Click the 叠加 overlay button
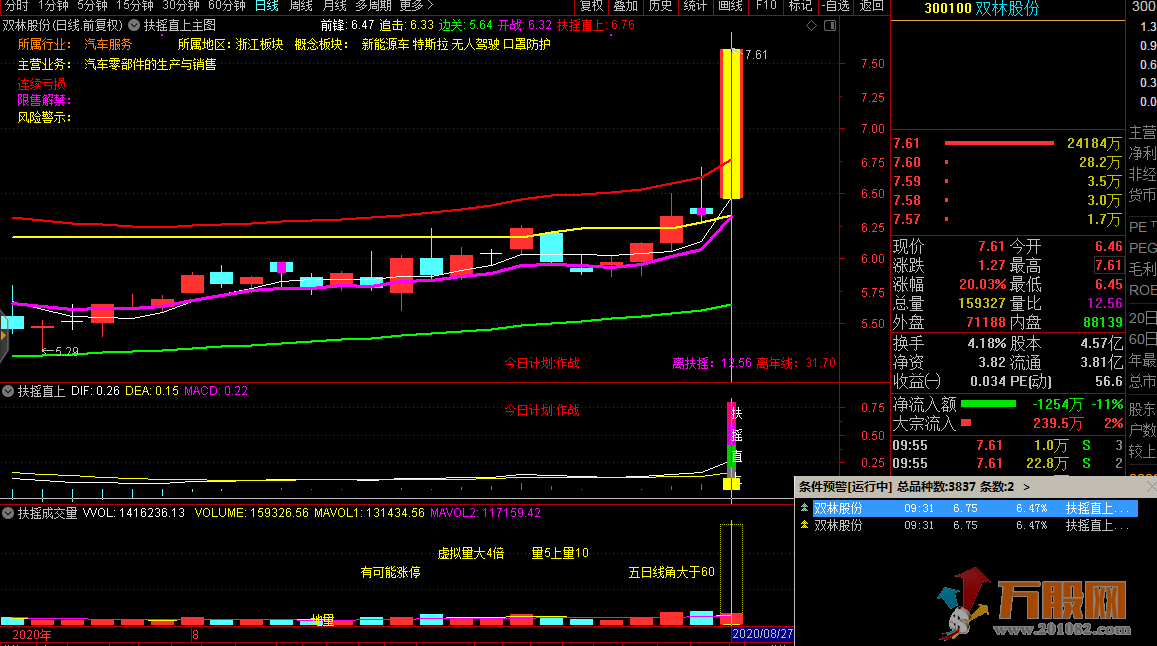Image resolution: width=1157 pixels, height=646 pixels. click(x=626, y=6)
